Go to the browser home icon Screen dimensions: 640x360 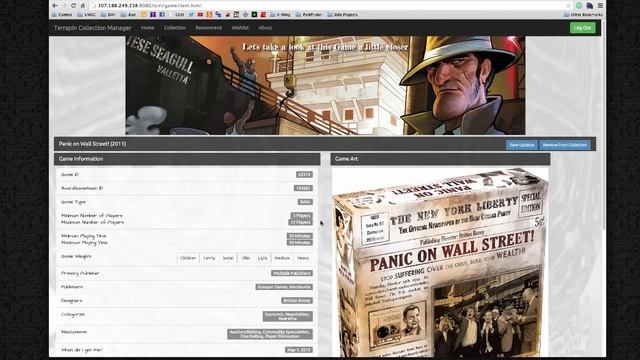(82, 5)
